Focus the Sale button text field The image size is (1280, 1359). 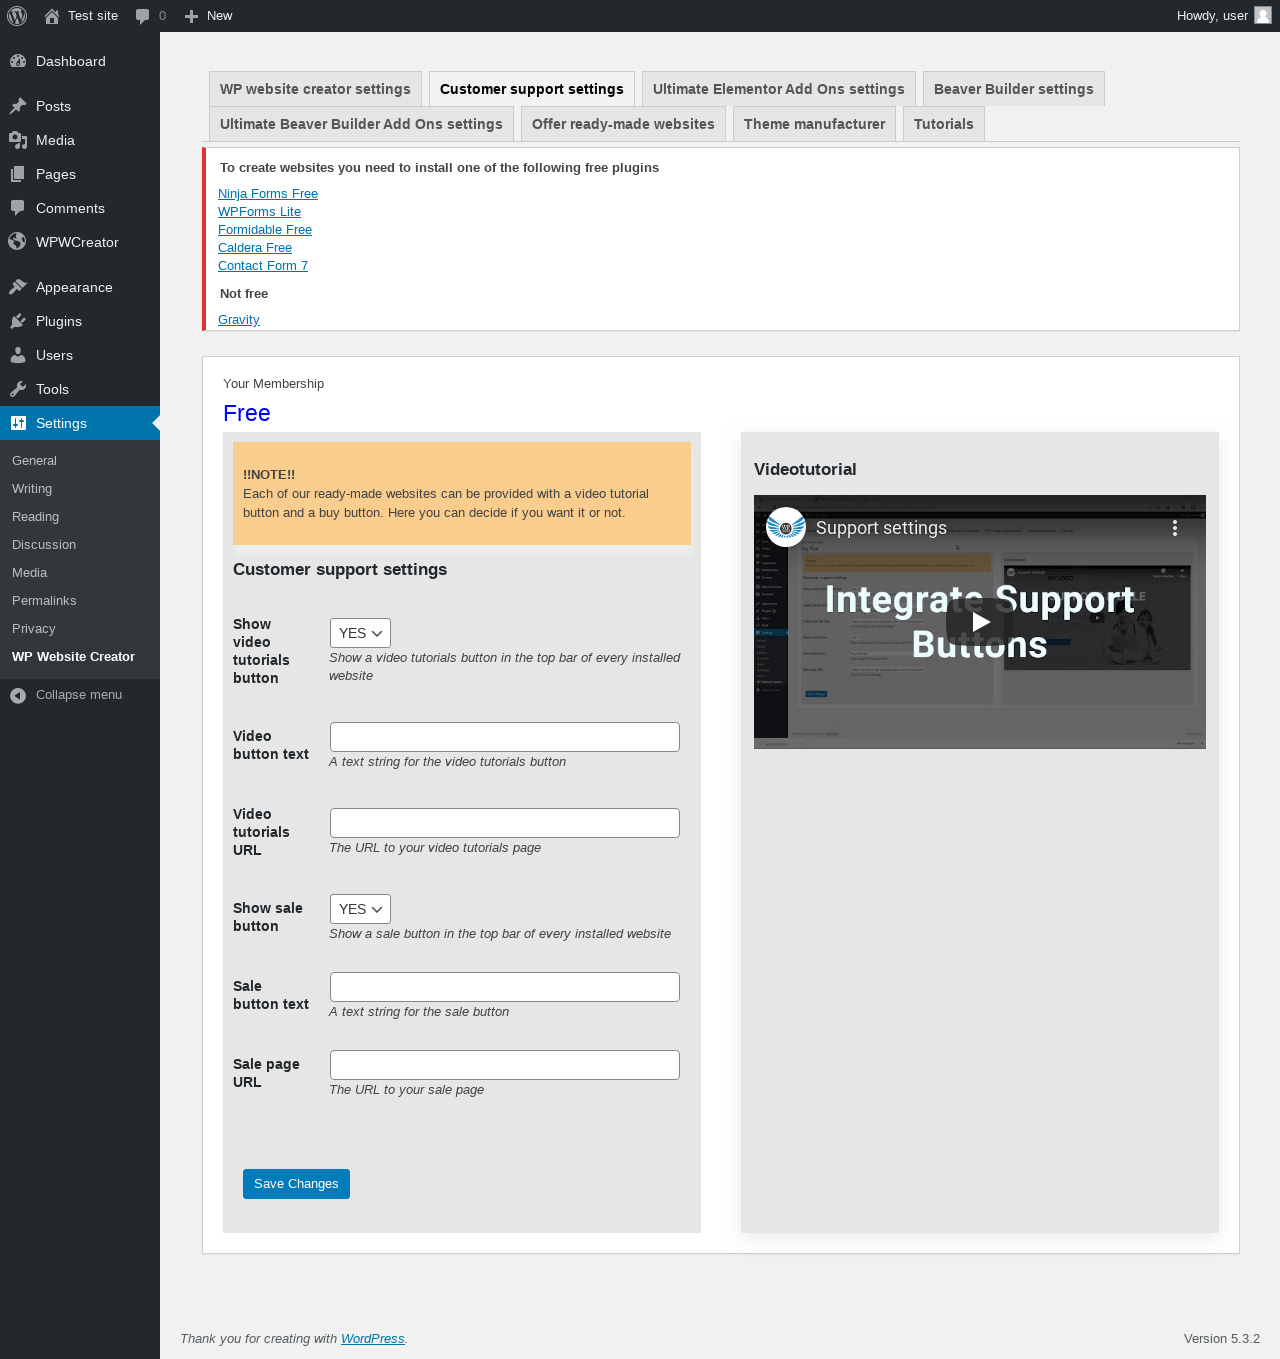(505, 987)
